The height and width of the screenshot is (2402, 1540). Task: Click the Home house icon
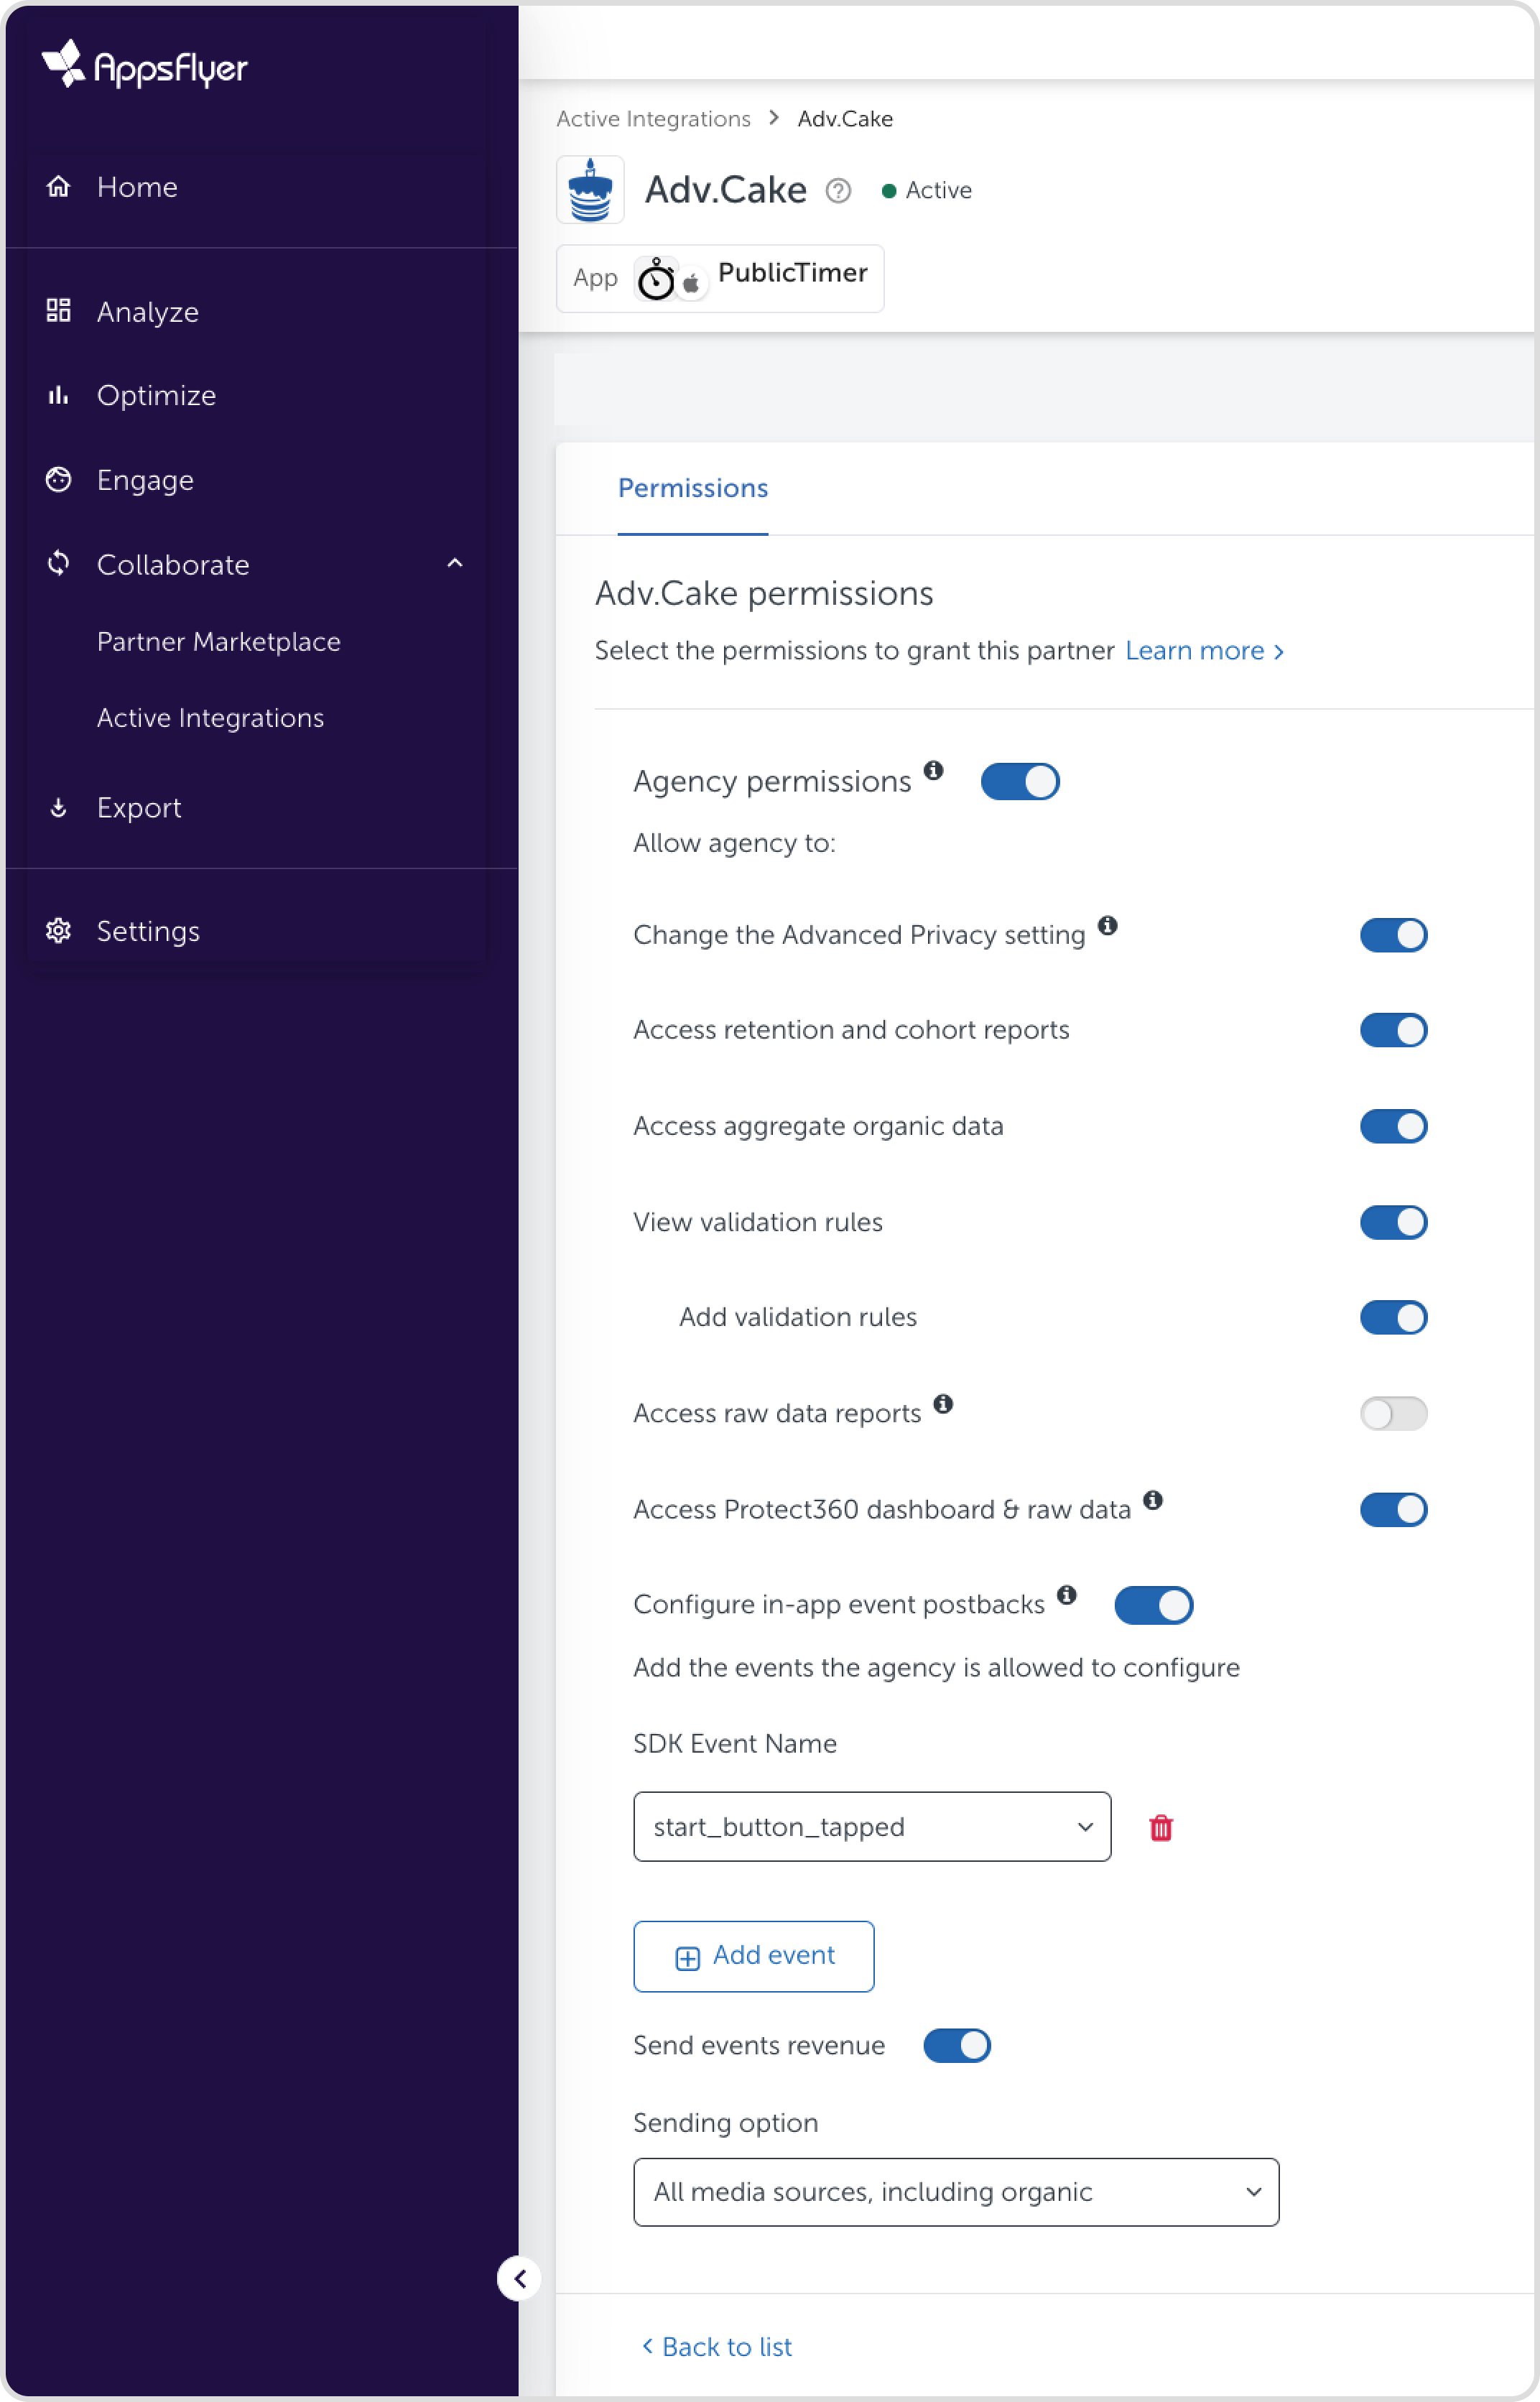coord(59,187)
